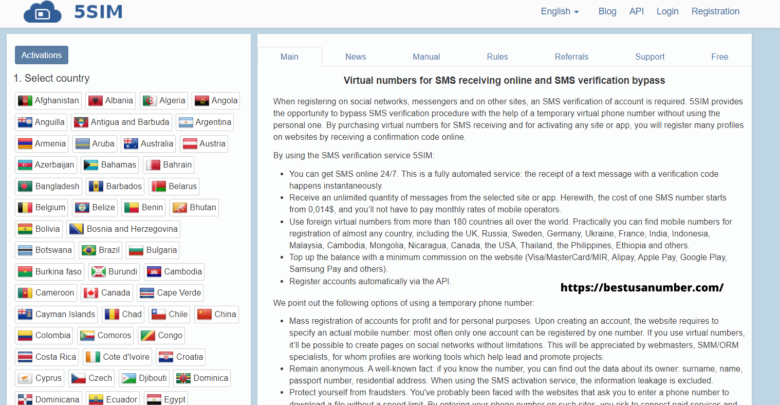Click the Albania flag icon
This screenshot has width=780, height=405.
click(x=95, y=101)
